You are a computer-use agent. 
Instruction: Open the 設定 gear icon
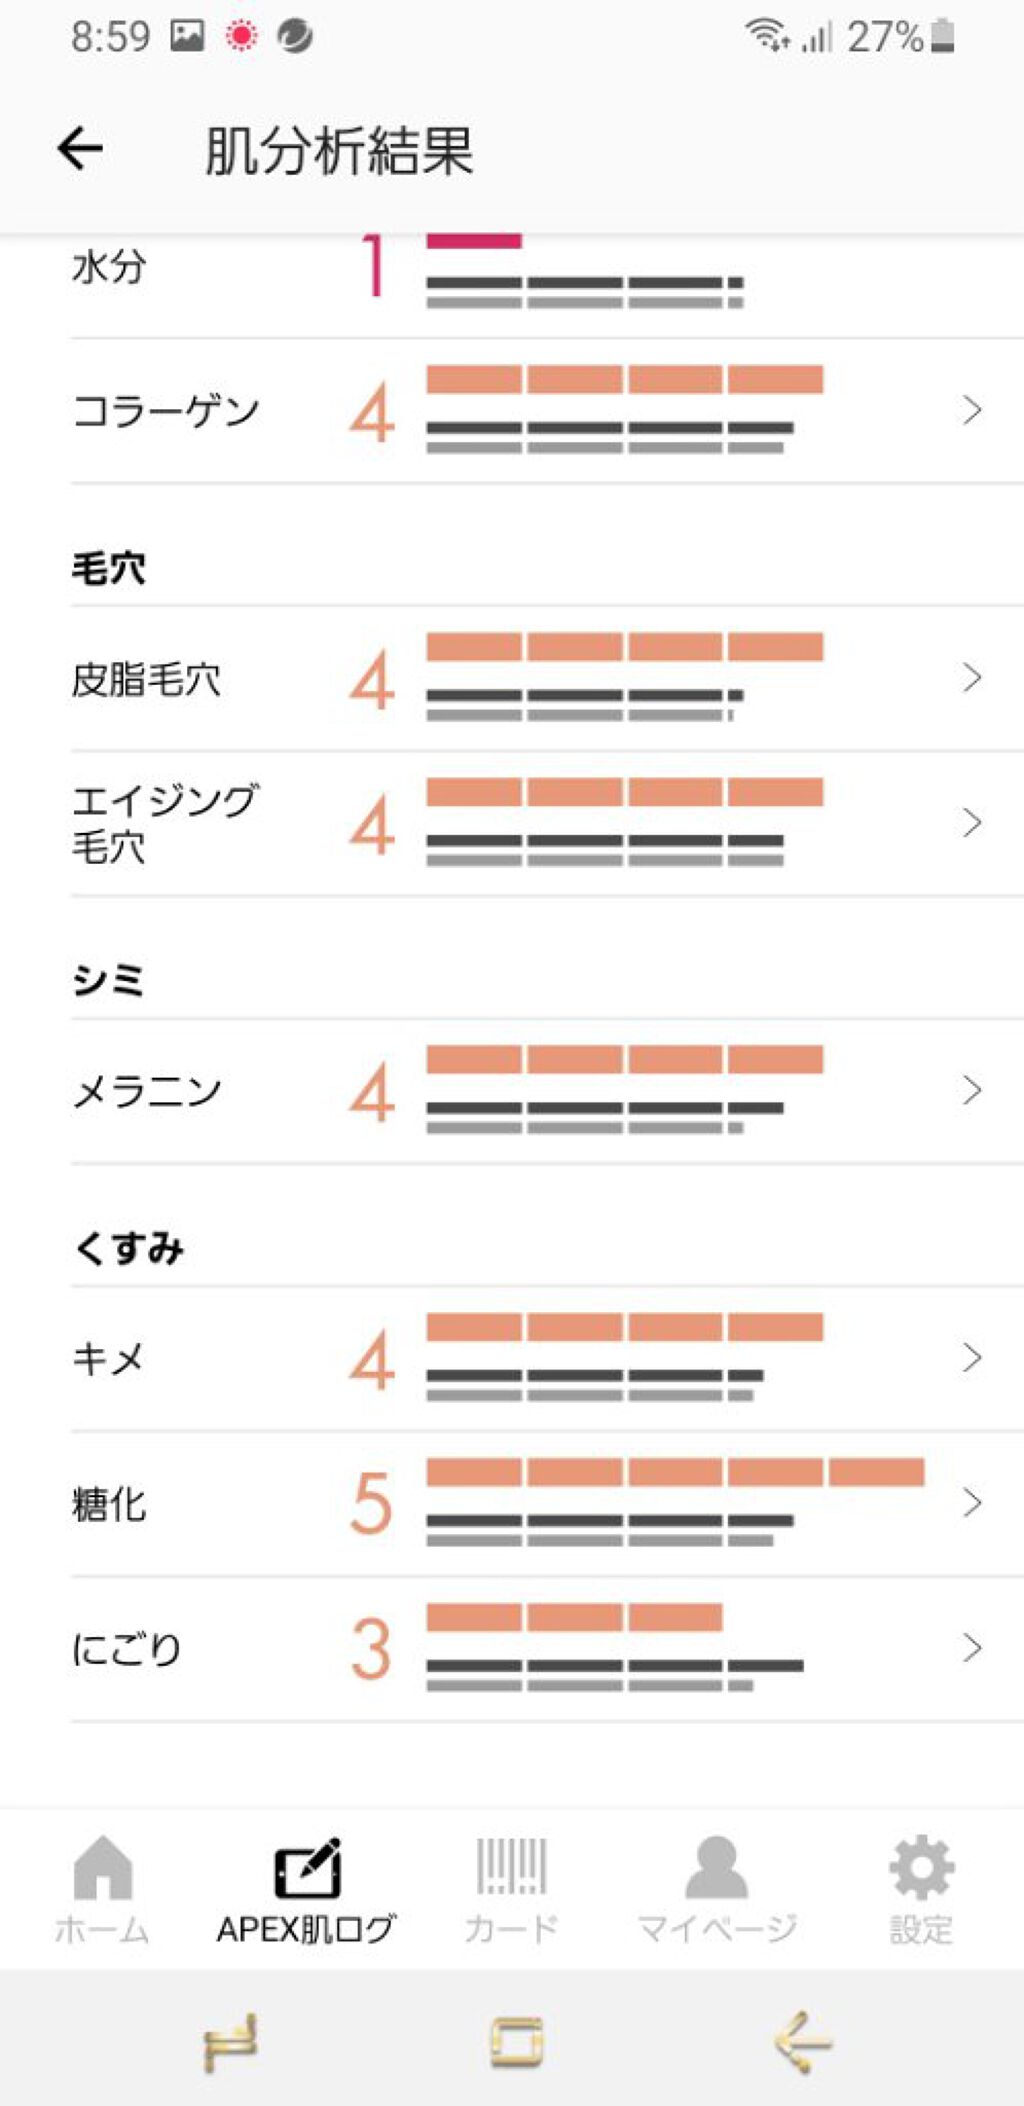(921, 1868)
